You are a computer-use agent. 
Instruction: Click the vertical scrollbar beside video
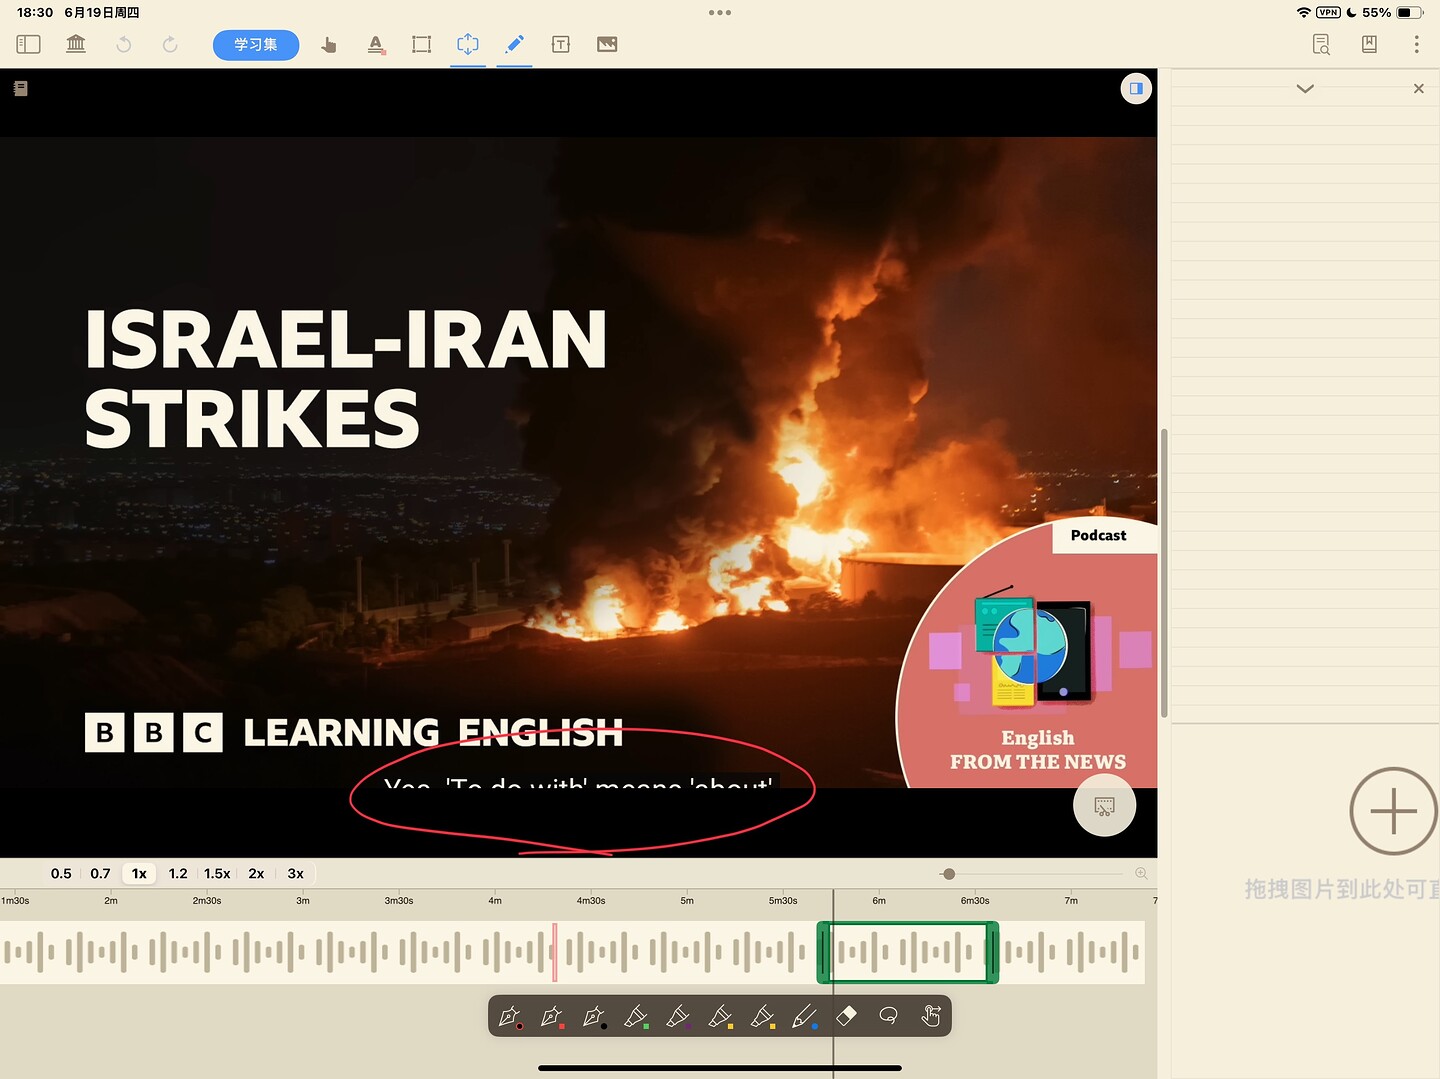coord(1164,573)
